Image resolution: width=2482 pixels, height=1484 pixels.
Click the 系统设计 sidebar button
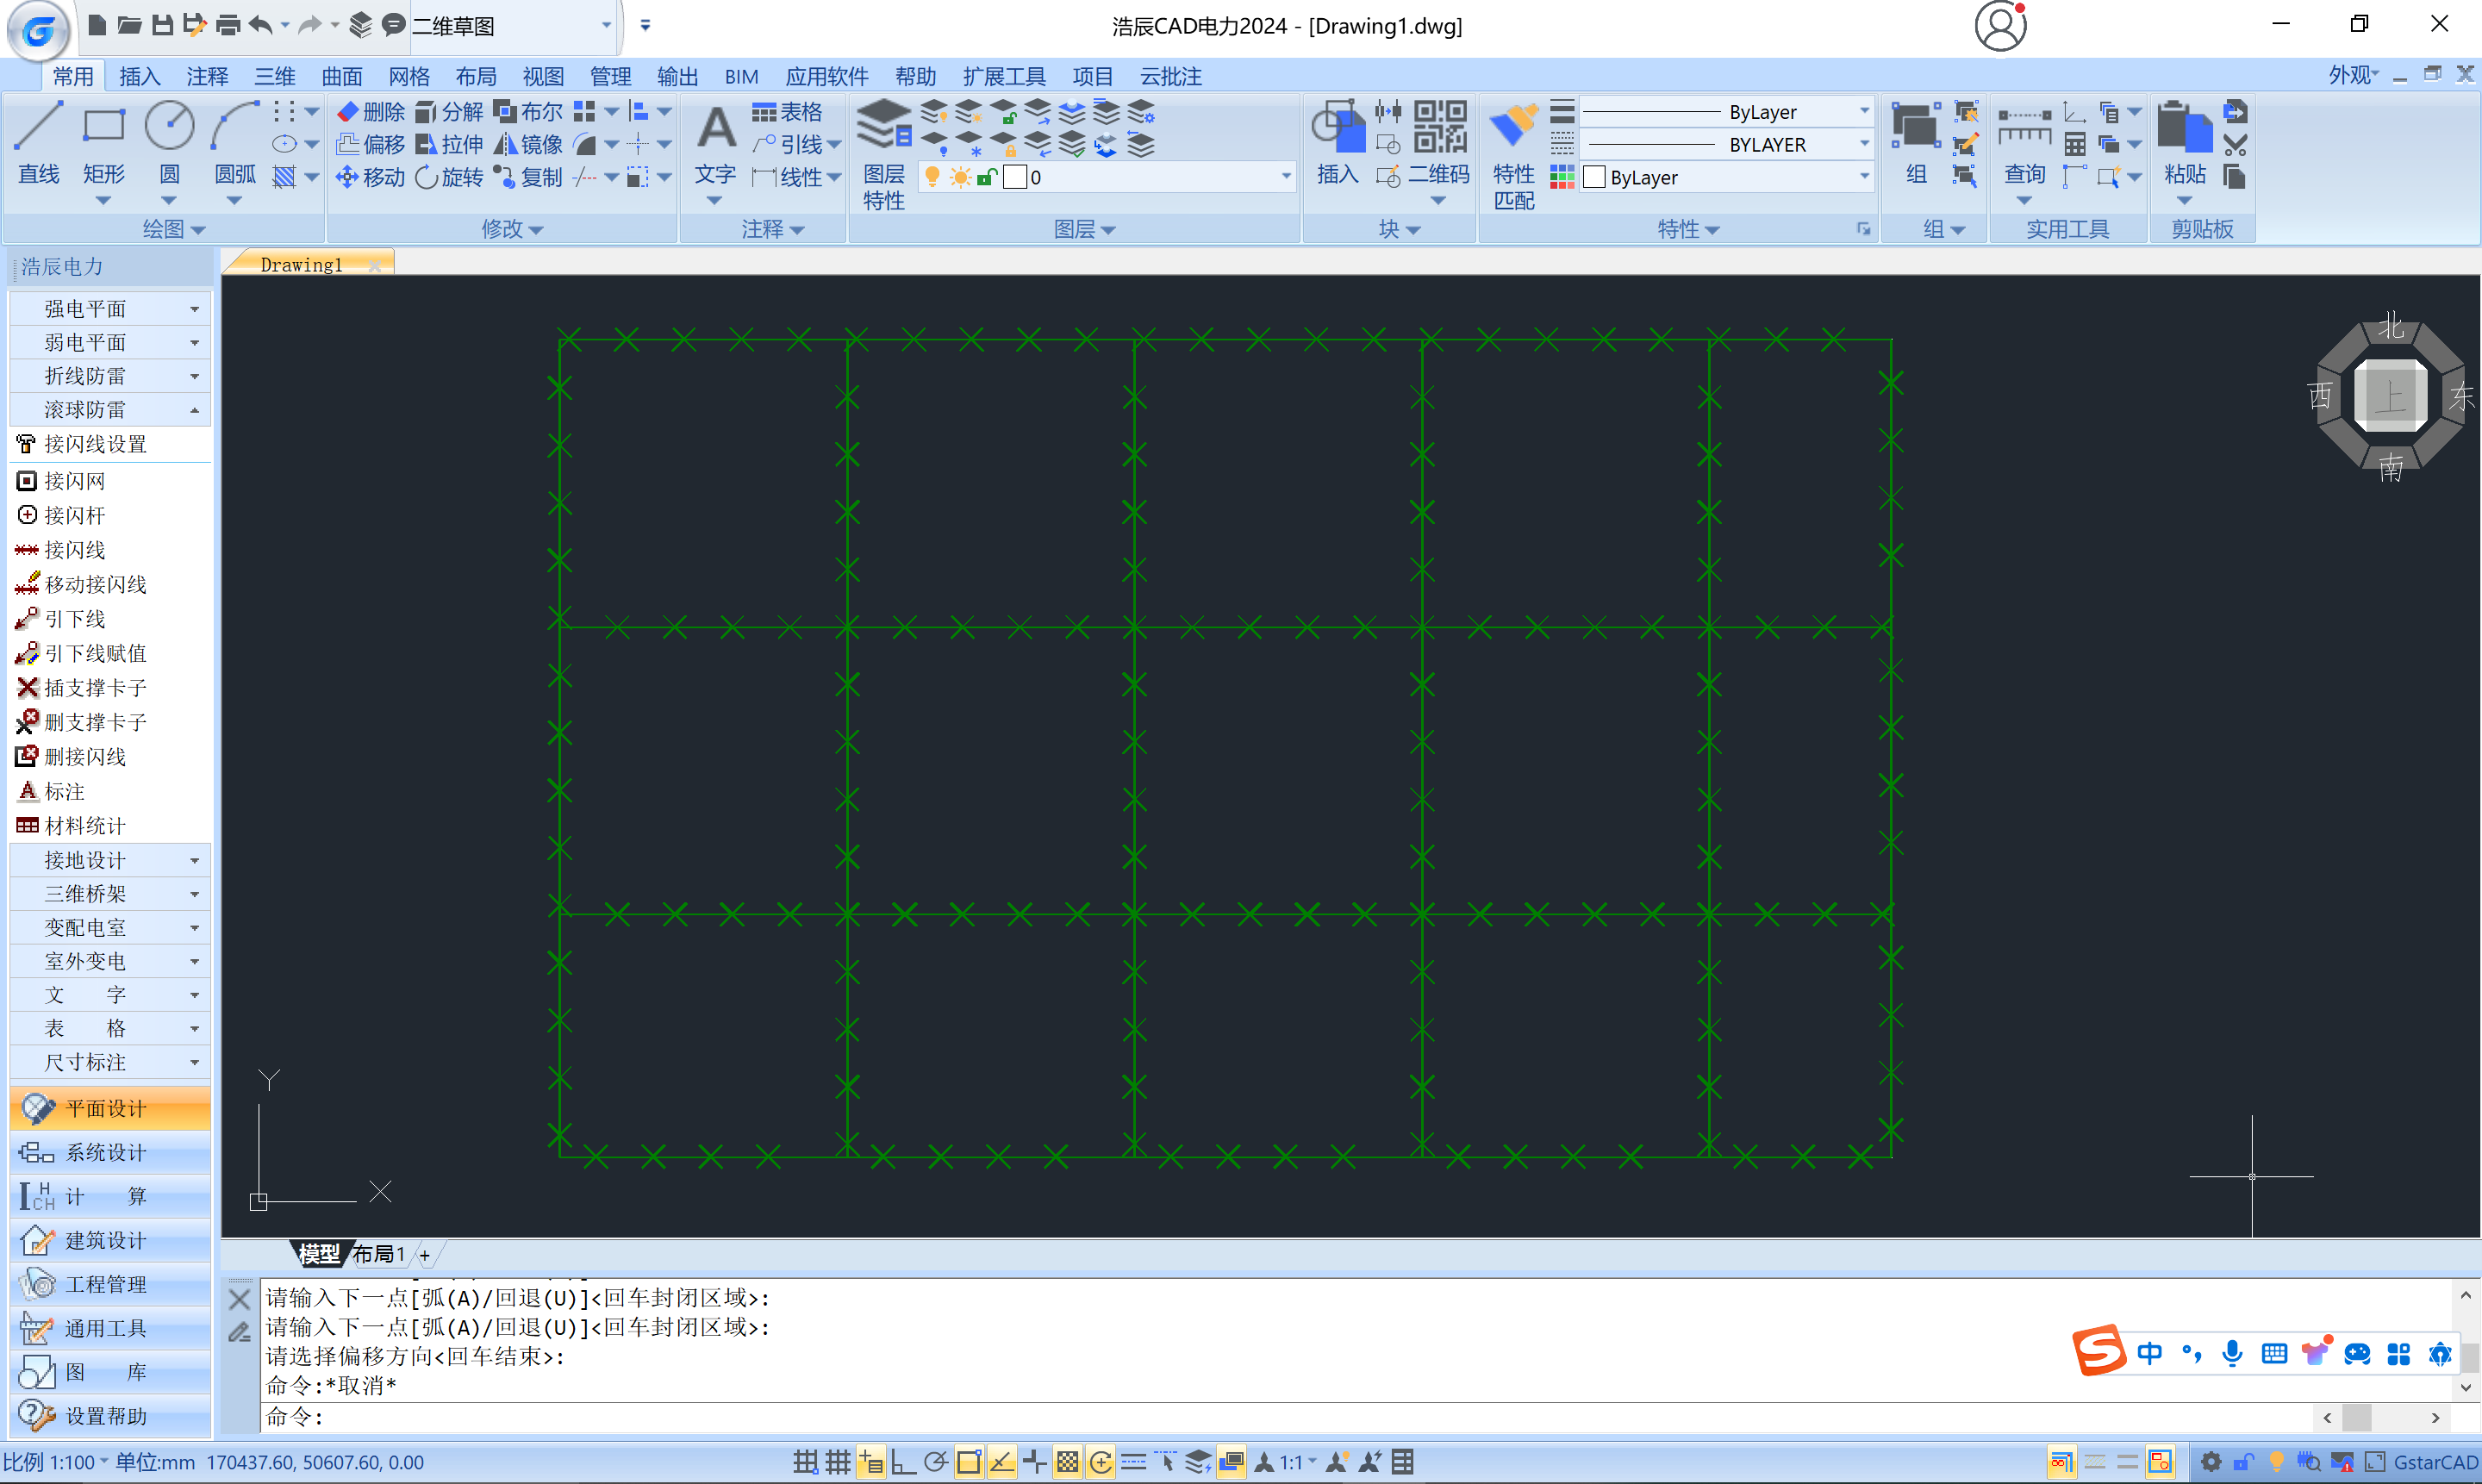(x=106, y=1152)
